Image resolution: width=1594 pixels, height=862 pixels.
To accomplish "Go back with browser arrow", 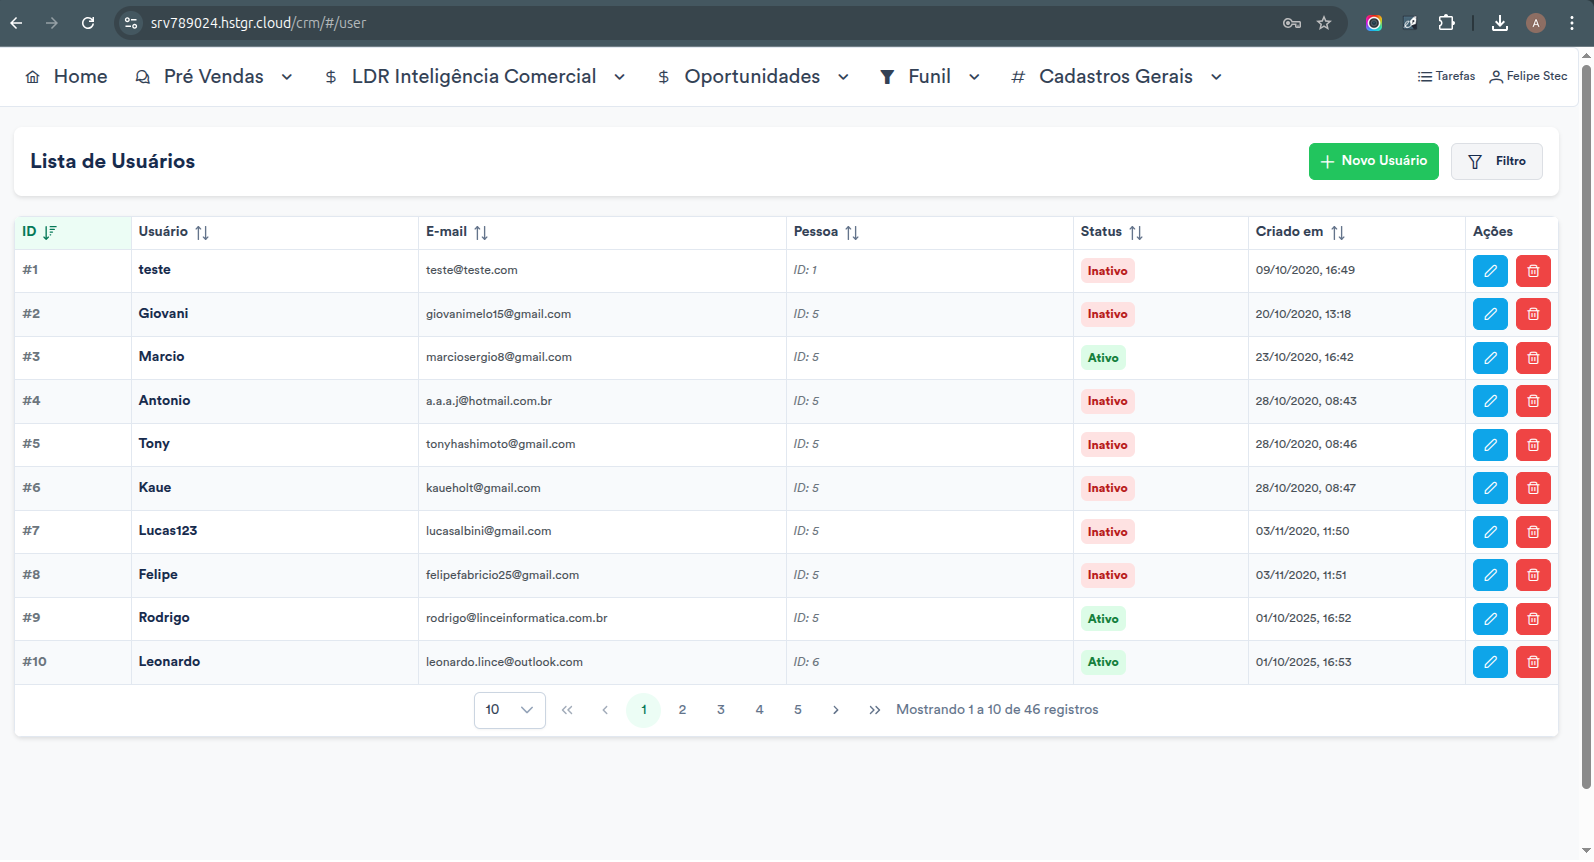I will click(17, 23).
